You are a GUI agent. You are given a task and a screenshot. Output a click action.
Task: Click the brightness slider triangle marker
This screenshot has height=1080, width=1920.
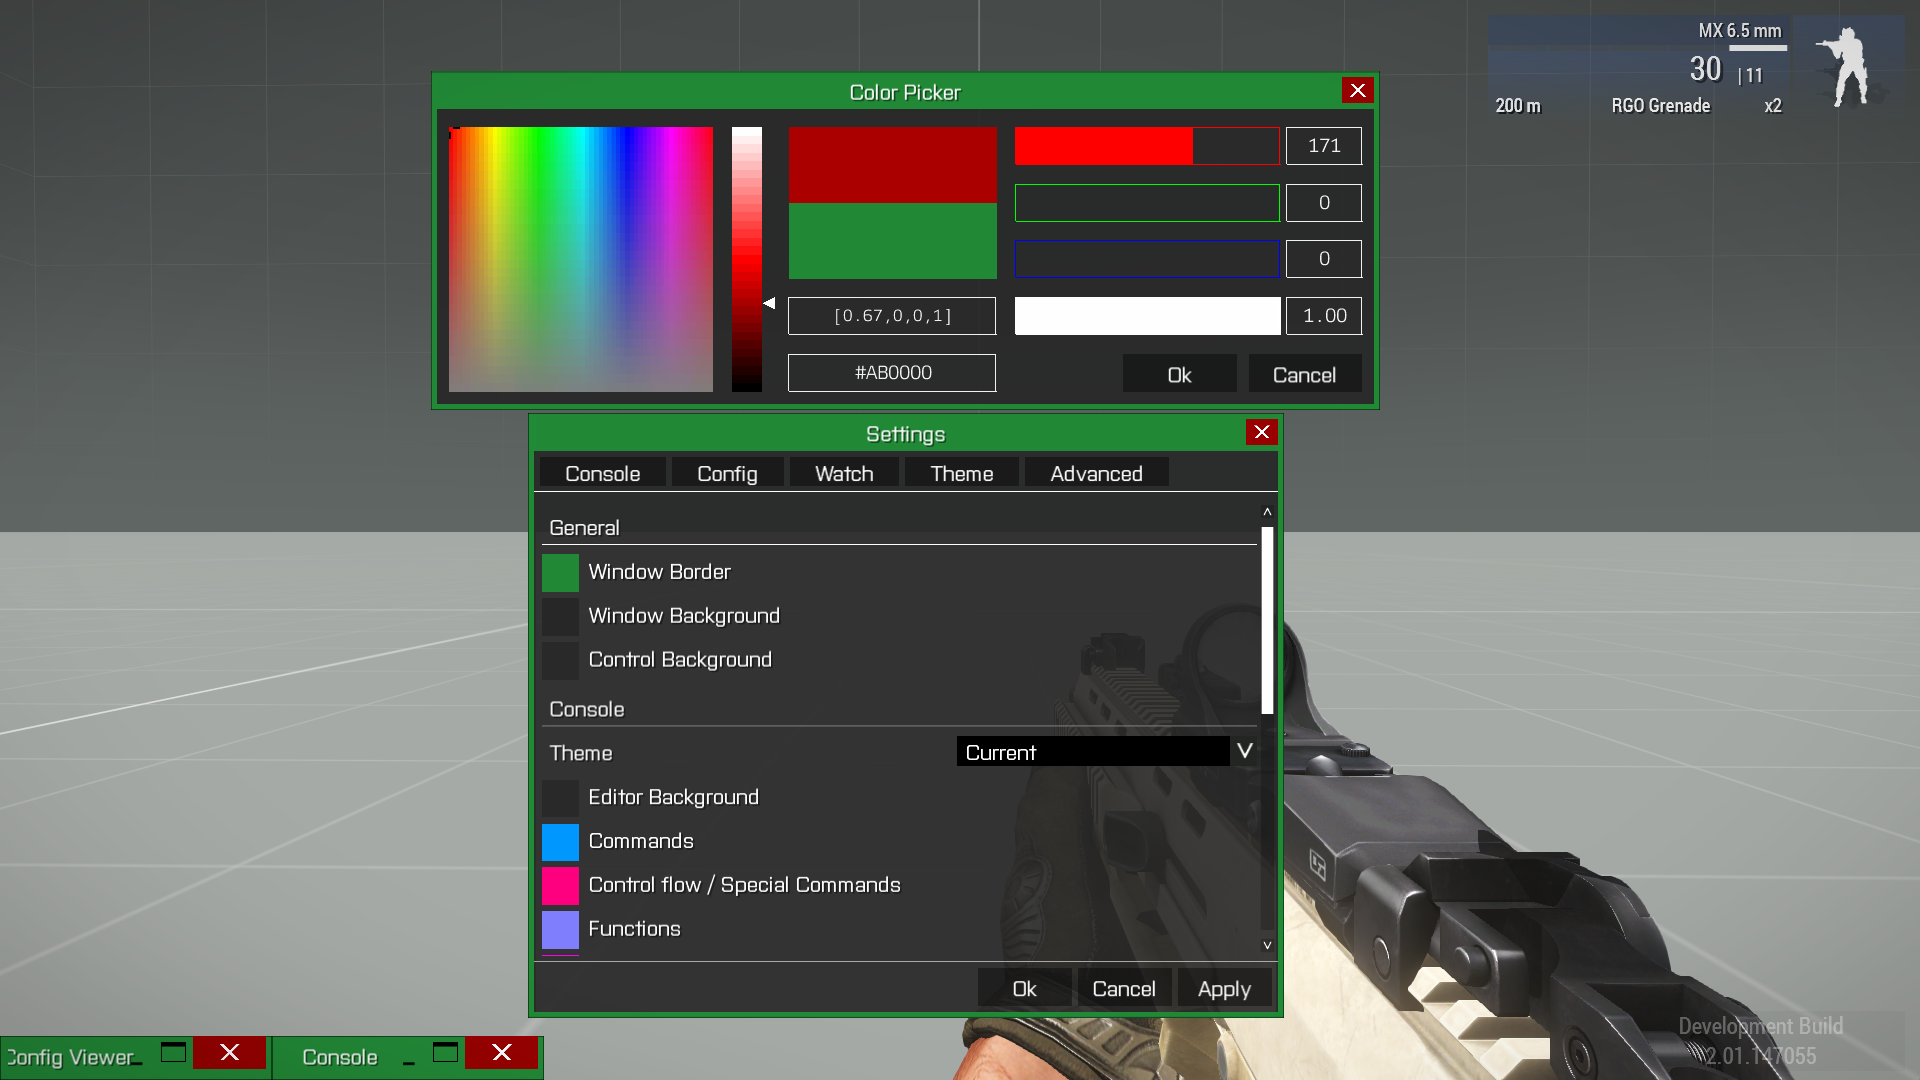point(769,303)
